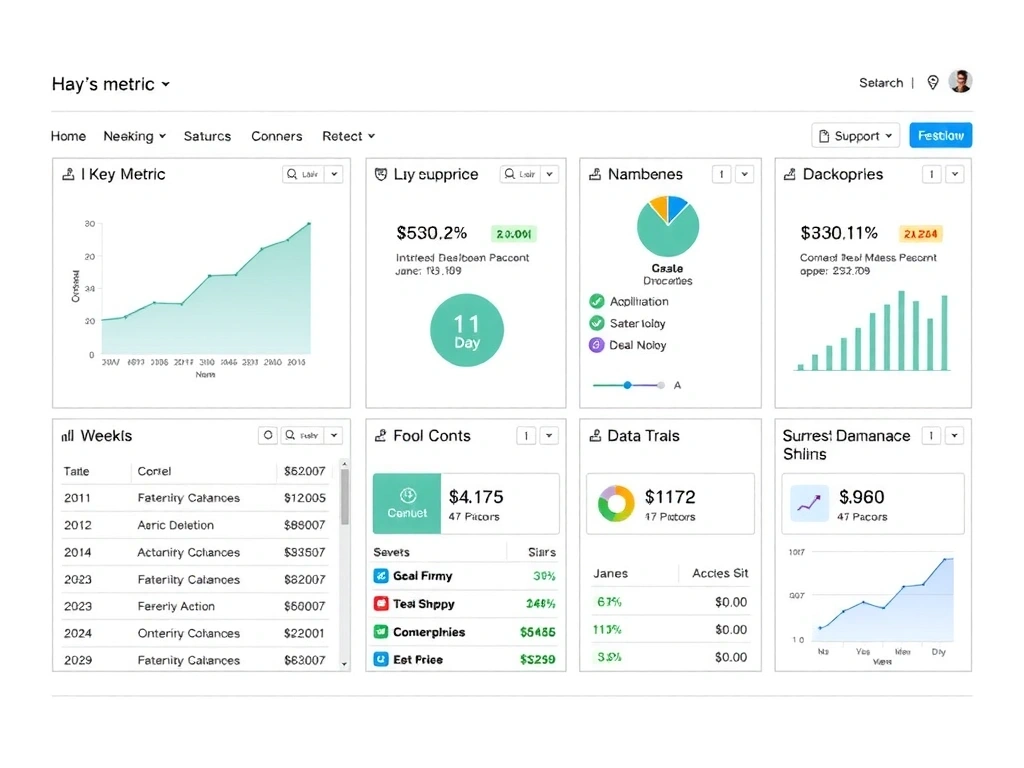Viewport: 1024px width, 768px height.
Task: Select the Home menu item
Action: coord(68,136)
